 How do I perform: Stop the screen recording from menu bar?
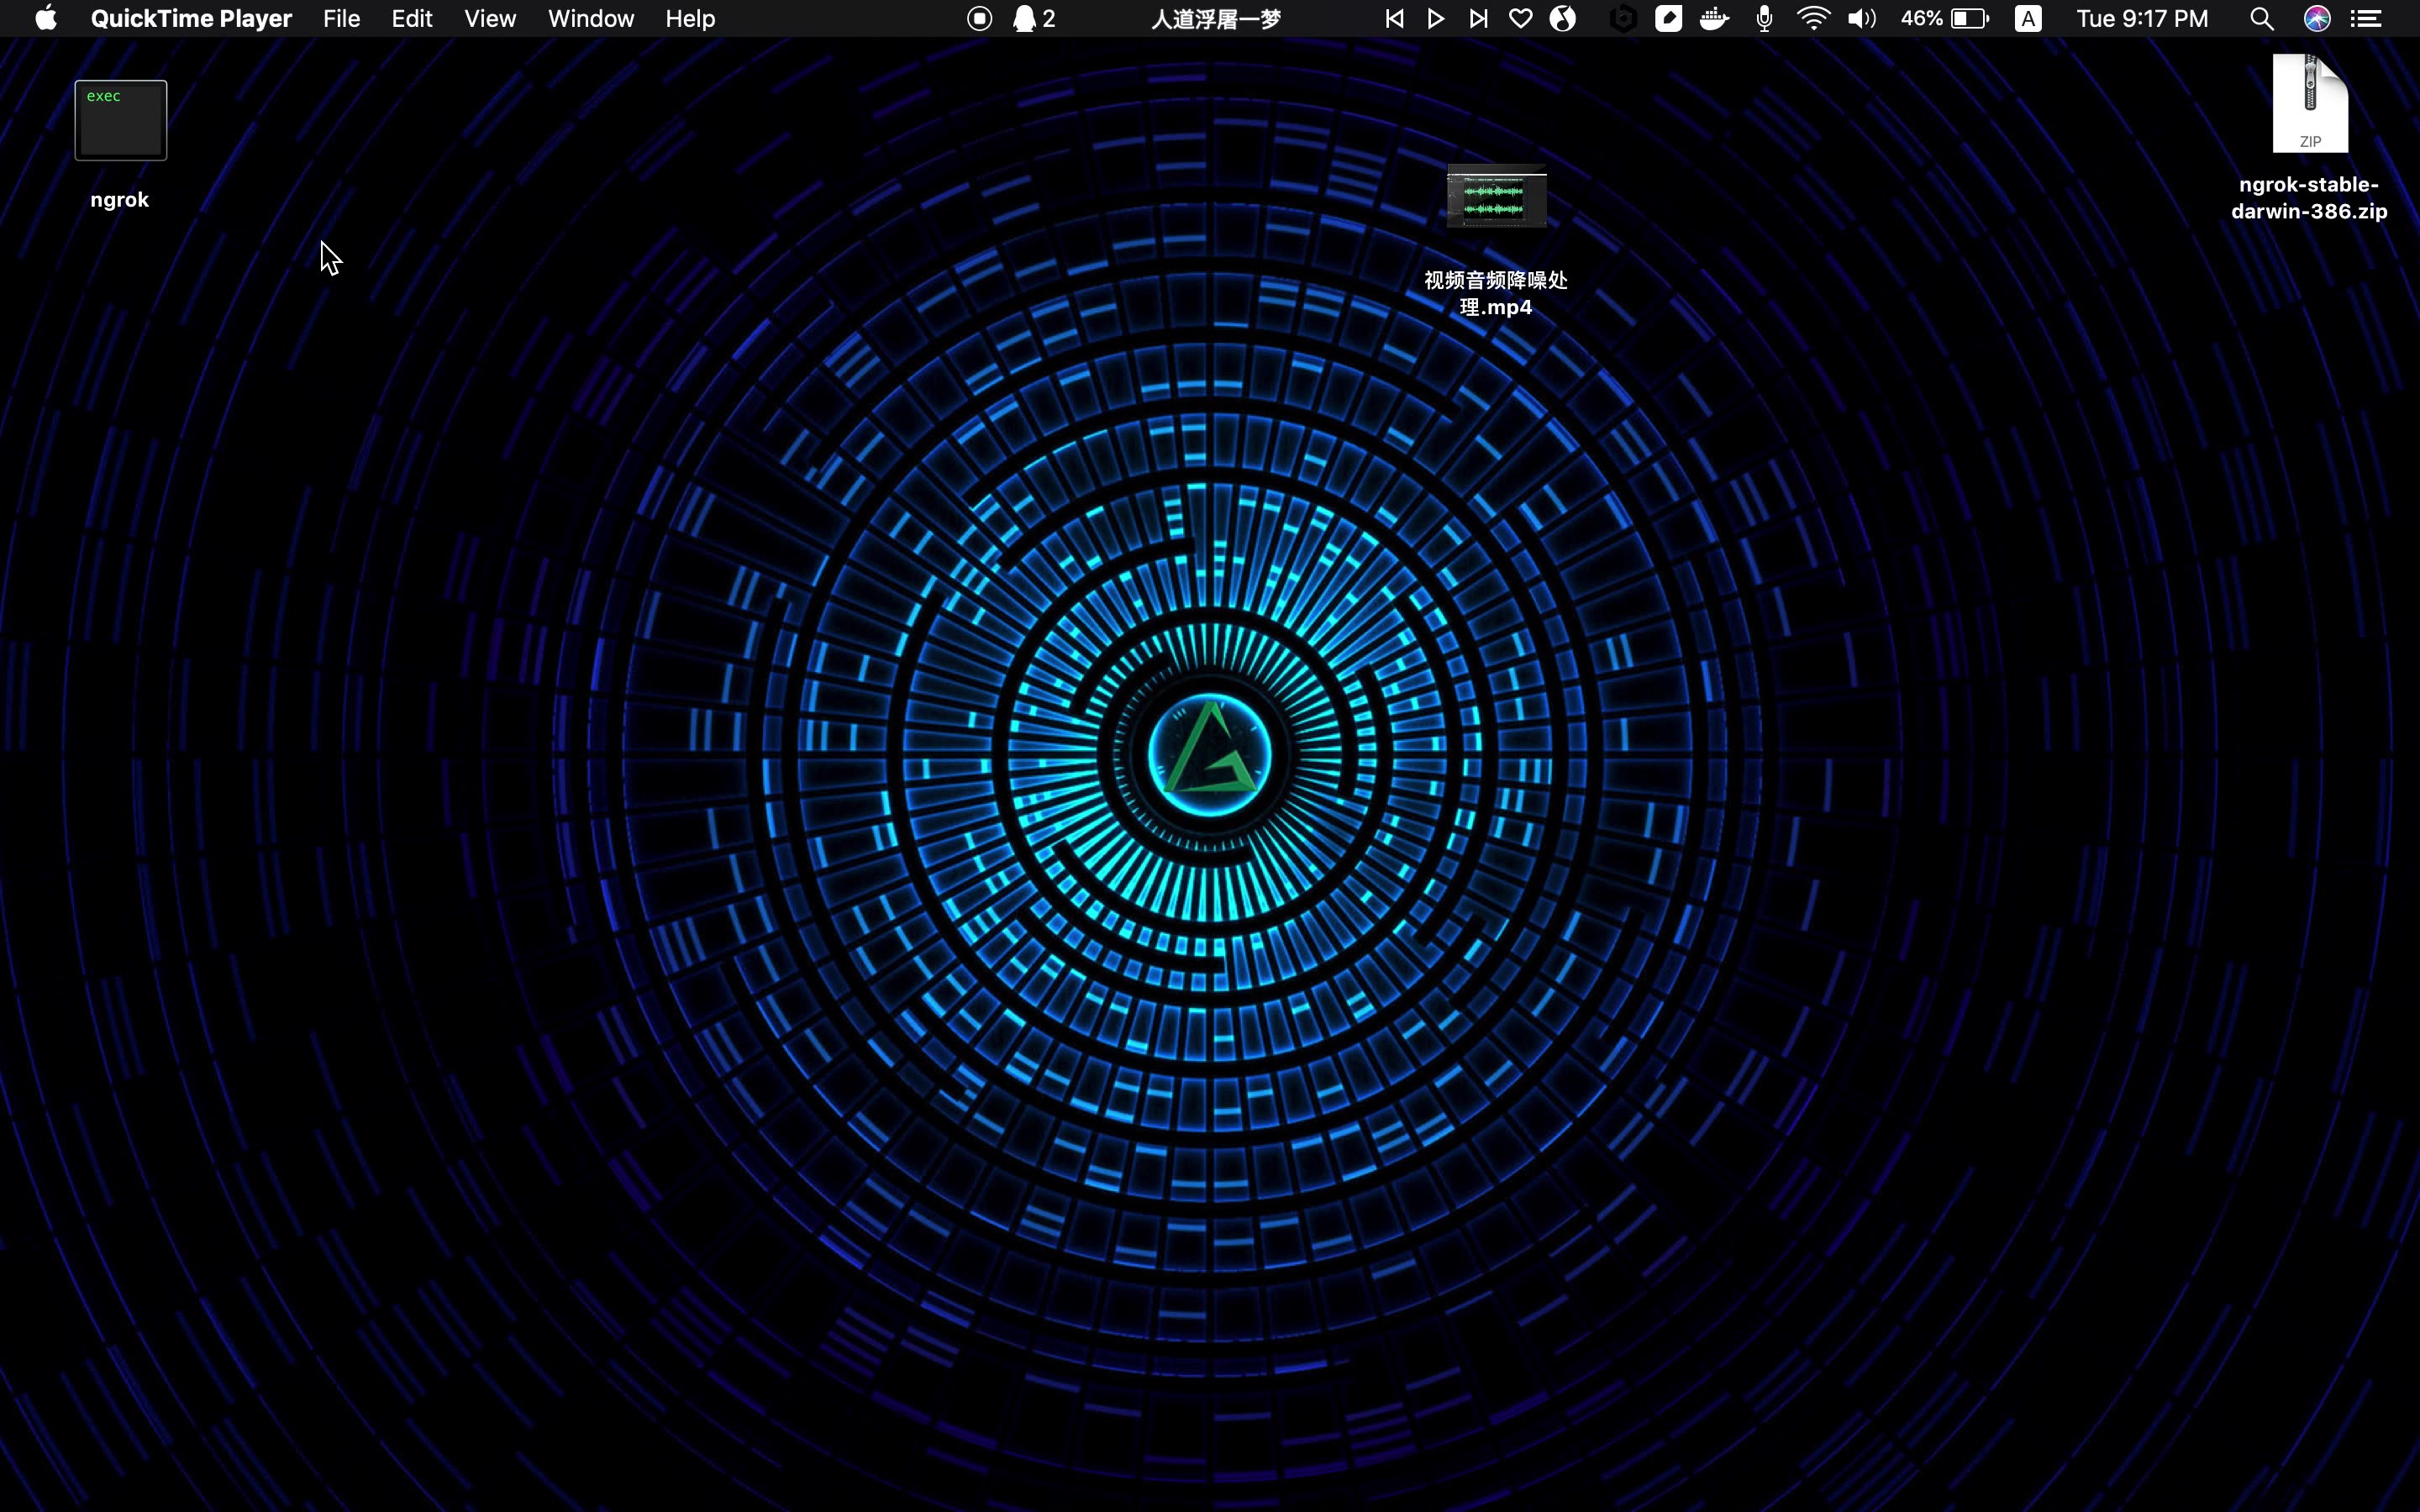[x=979, y=19]
